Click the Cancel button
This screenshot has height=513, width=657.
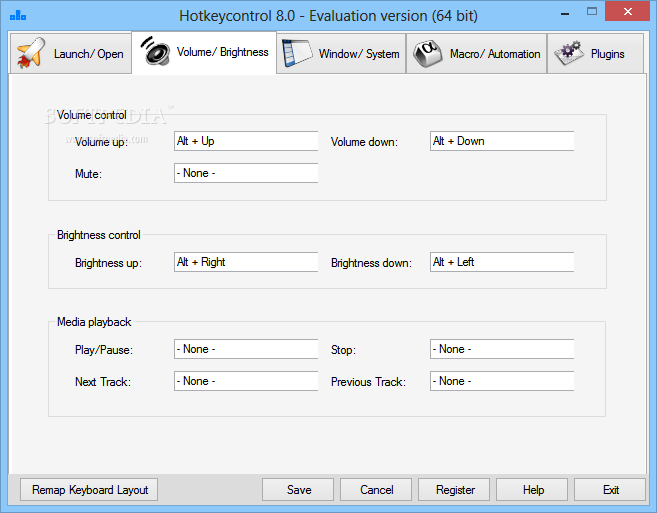click(x=376, y=490)
